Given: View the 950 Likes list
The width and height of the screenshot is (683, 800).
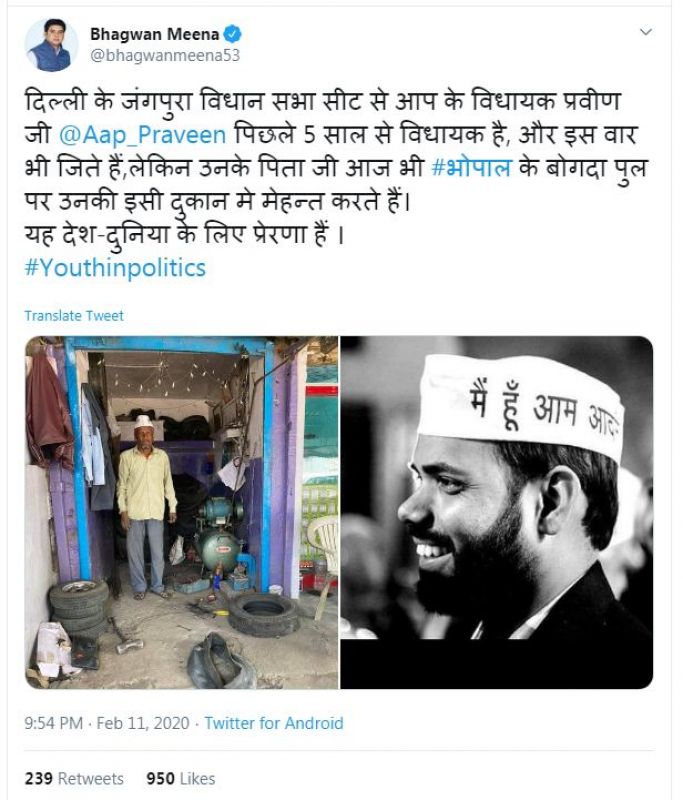Looking at the screenshot, I should coord(181,779).
